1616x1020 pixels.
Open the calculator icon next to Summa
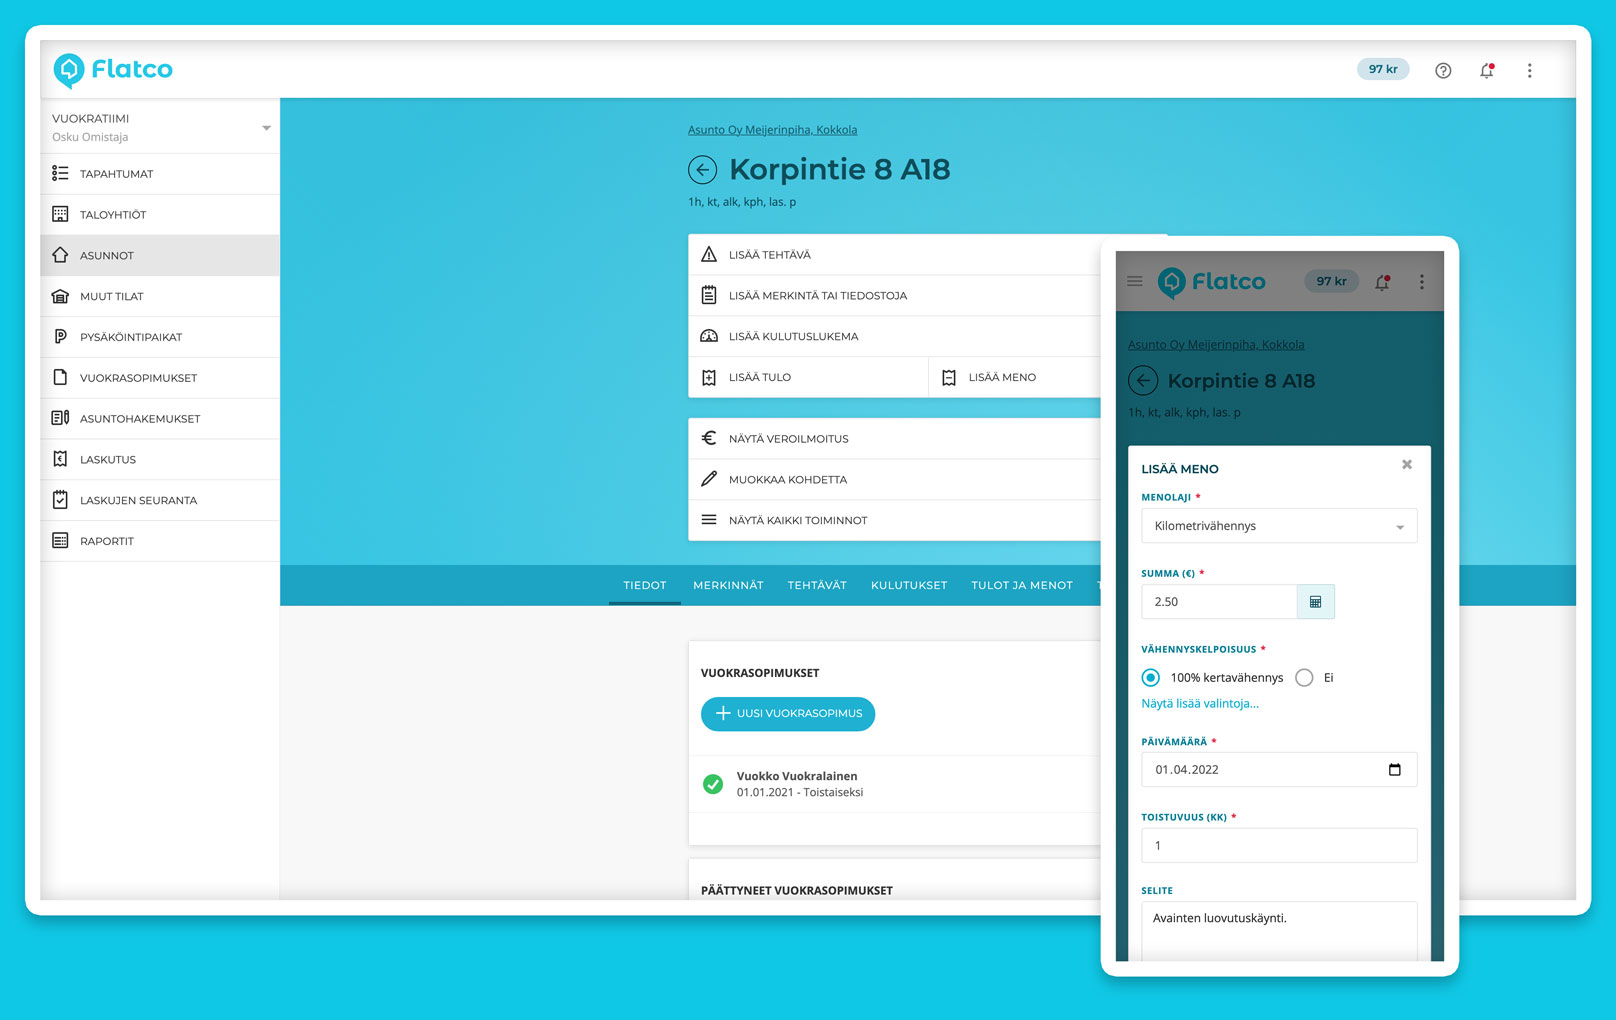(x=1315, y=602)
